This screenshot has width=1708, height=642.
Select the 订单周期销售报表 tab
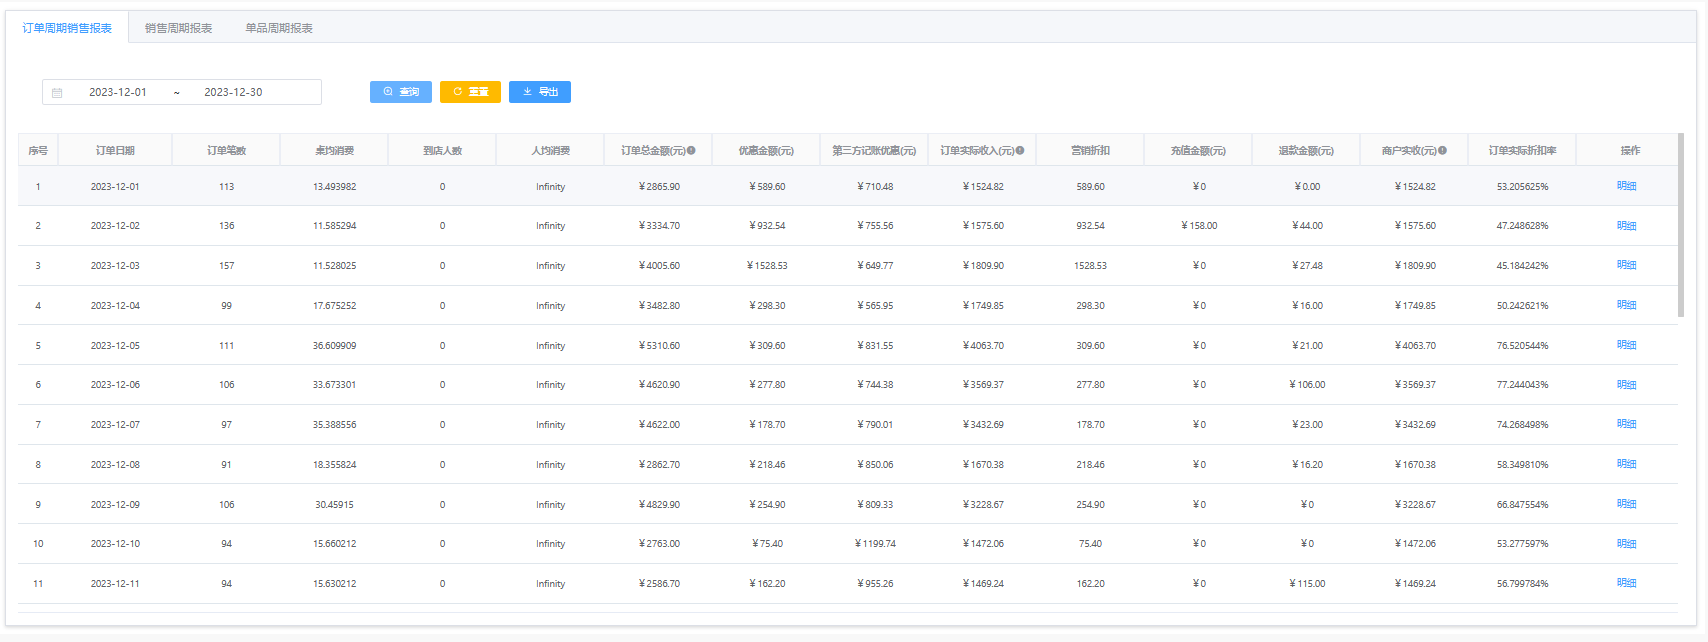[67, 28]
